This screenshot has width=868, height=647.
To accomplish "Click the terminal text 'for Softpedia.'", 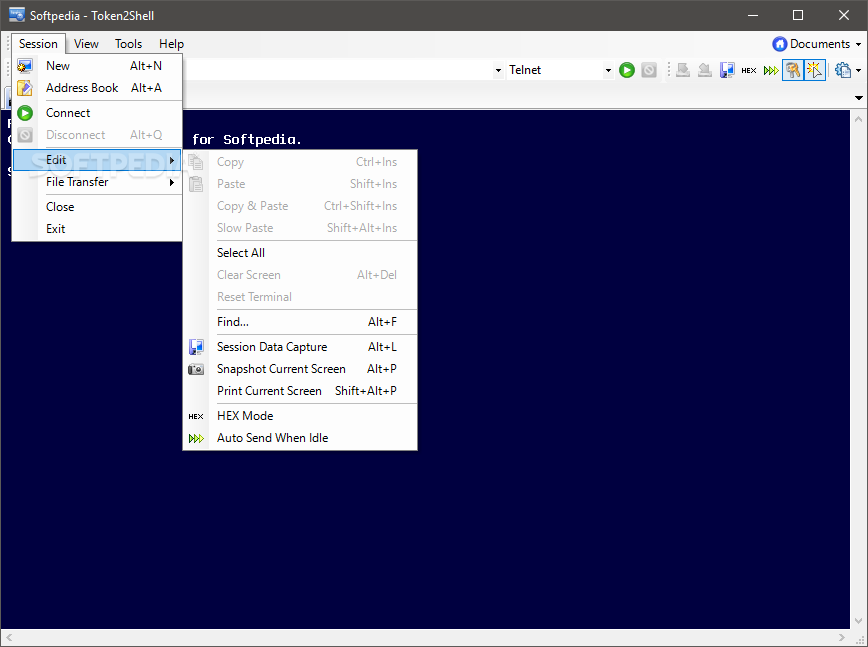I will (246, 139).
